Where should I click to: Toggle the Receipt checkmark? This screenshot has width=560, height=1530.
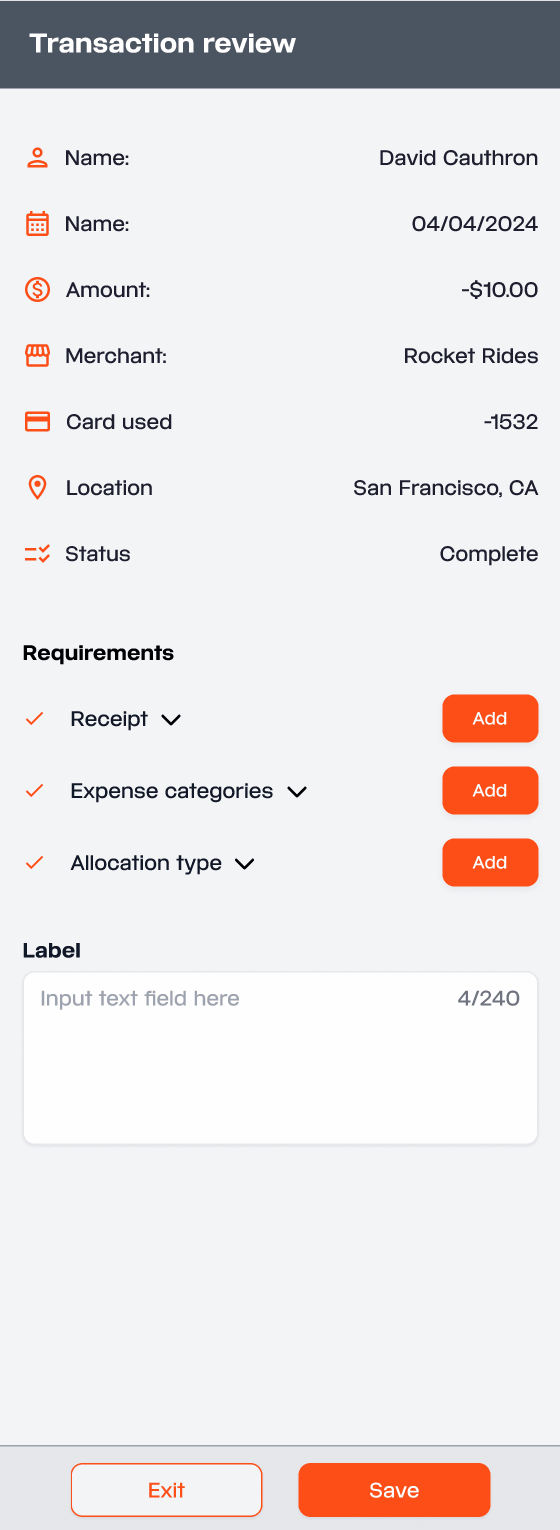tap(34, 719)
